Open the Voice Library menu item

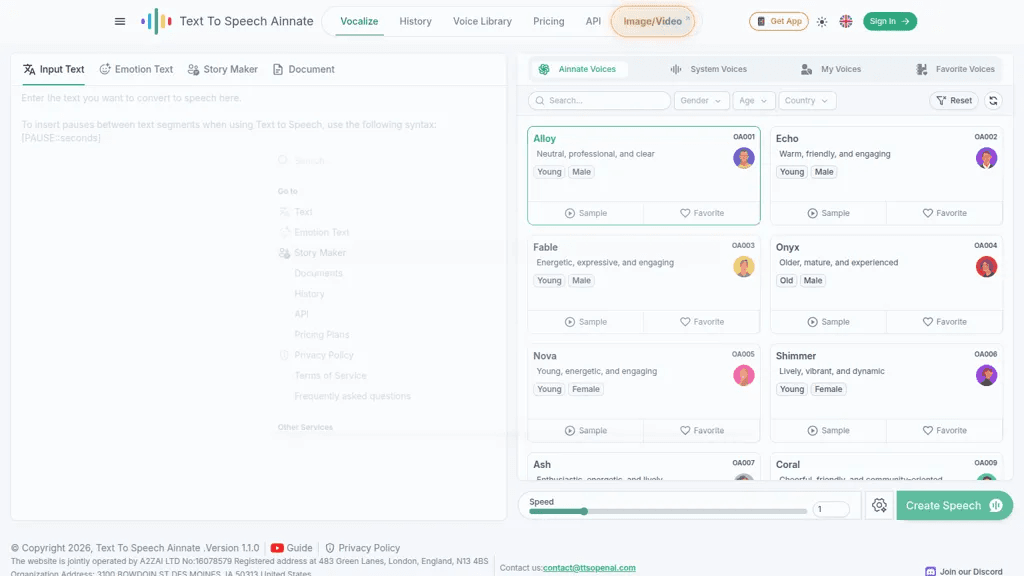pos(482,22)
